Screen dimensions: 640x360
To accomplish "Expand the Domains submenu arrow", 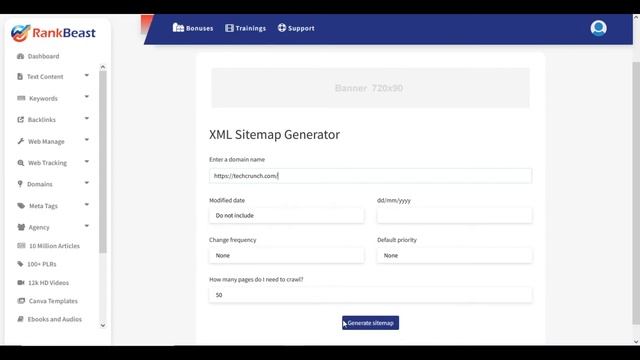I will (x=87, y=183).
